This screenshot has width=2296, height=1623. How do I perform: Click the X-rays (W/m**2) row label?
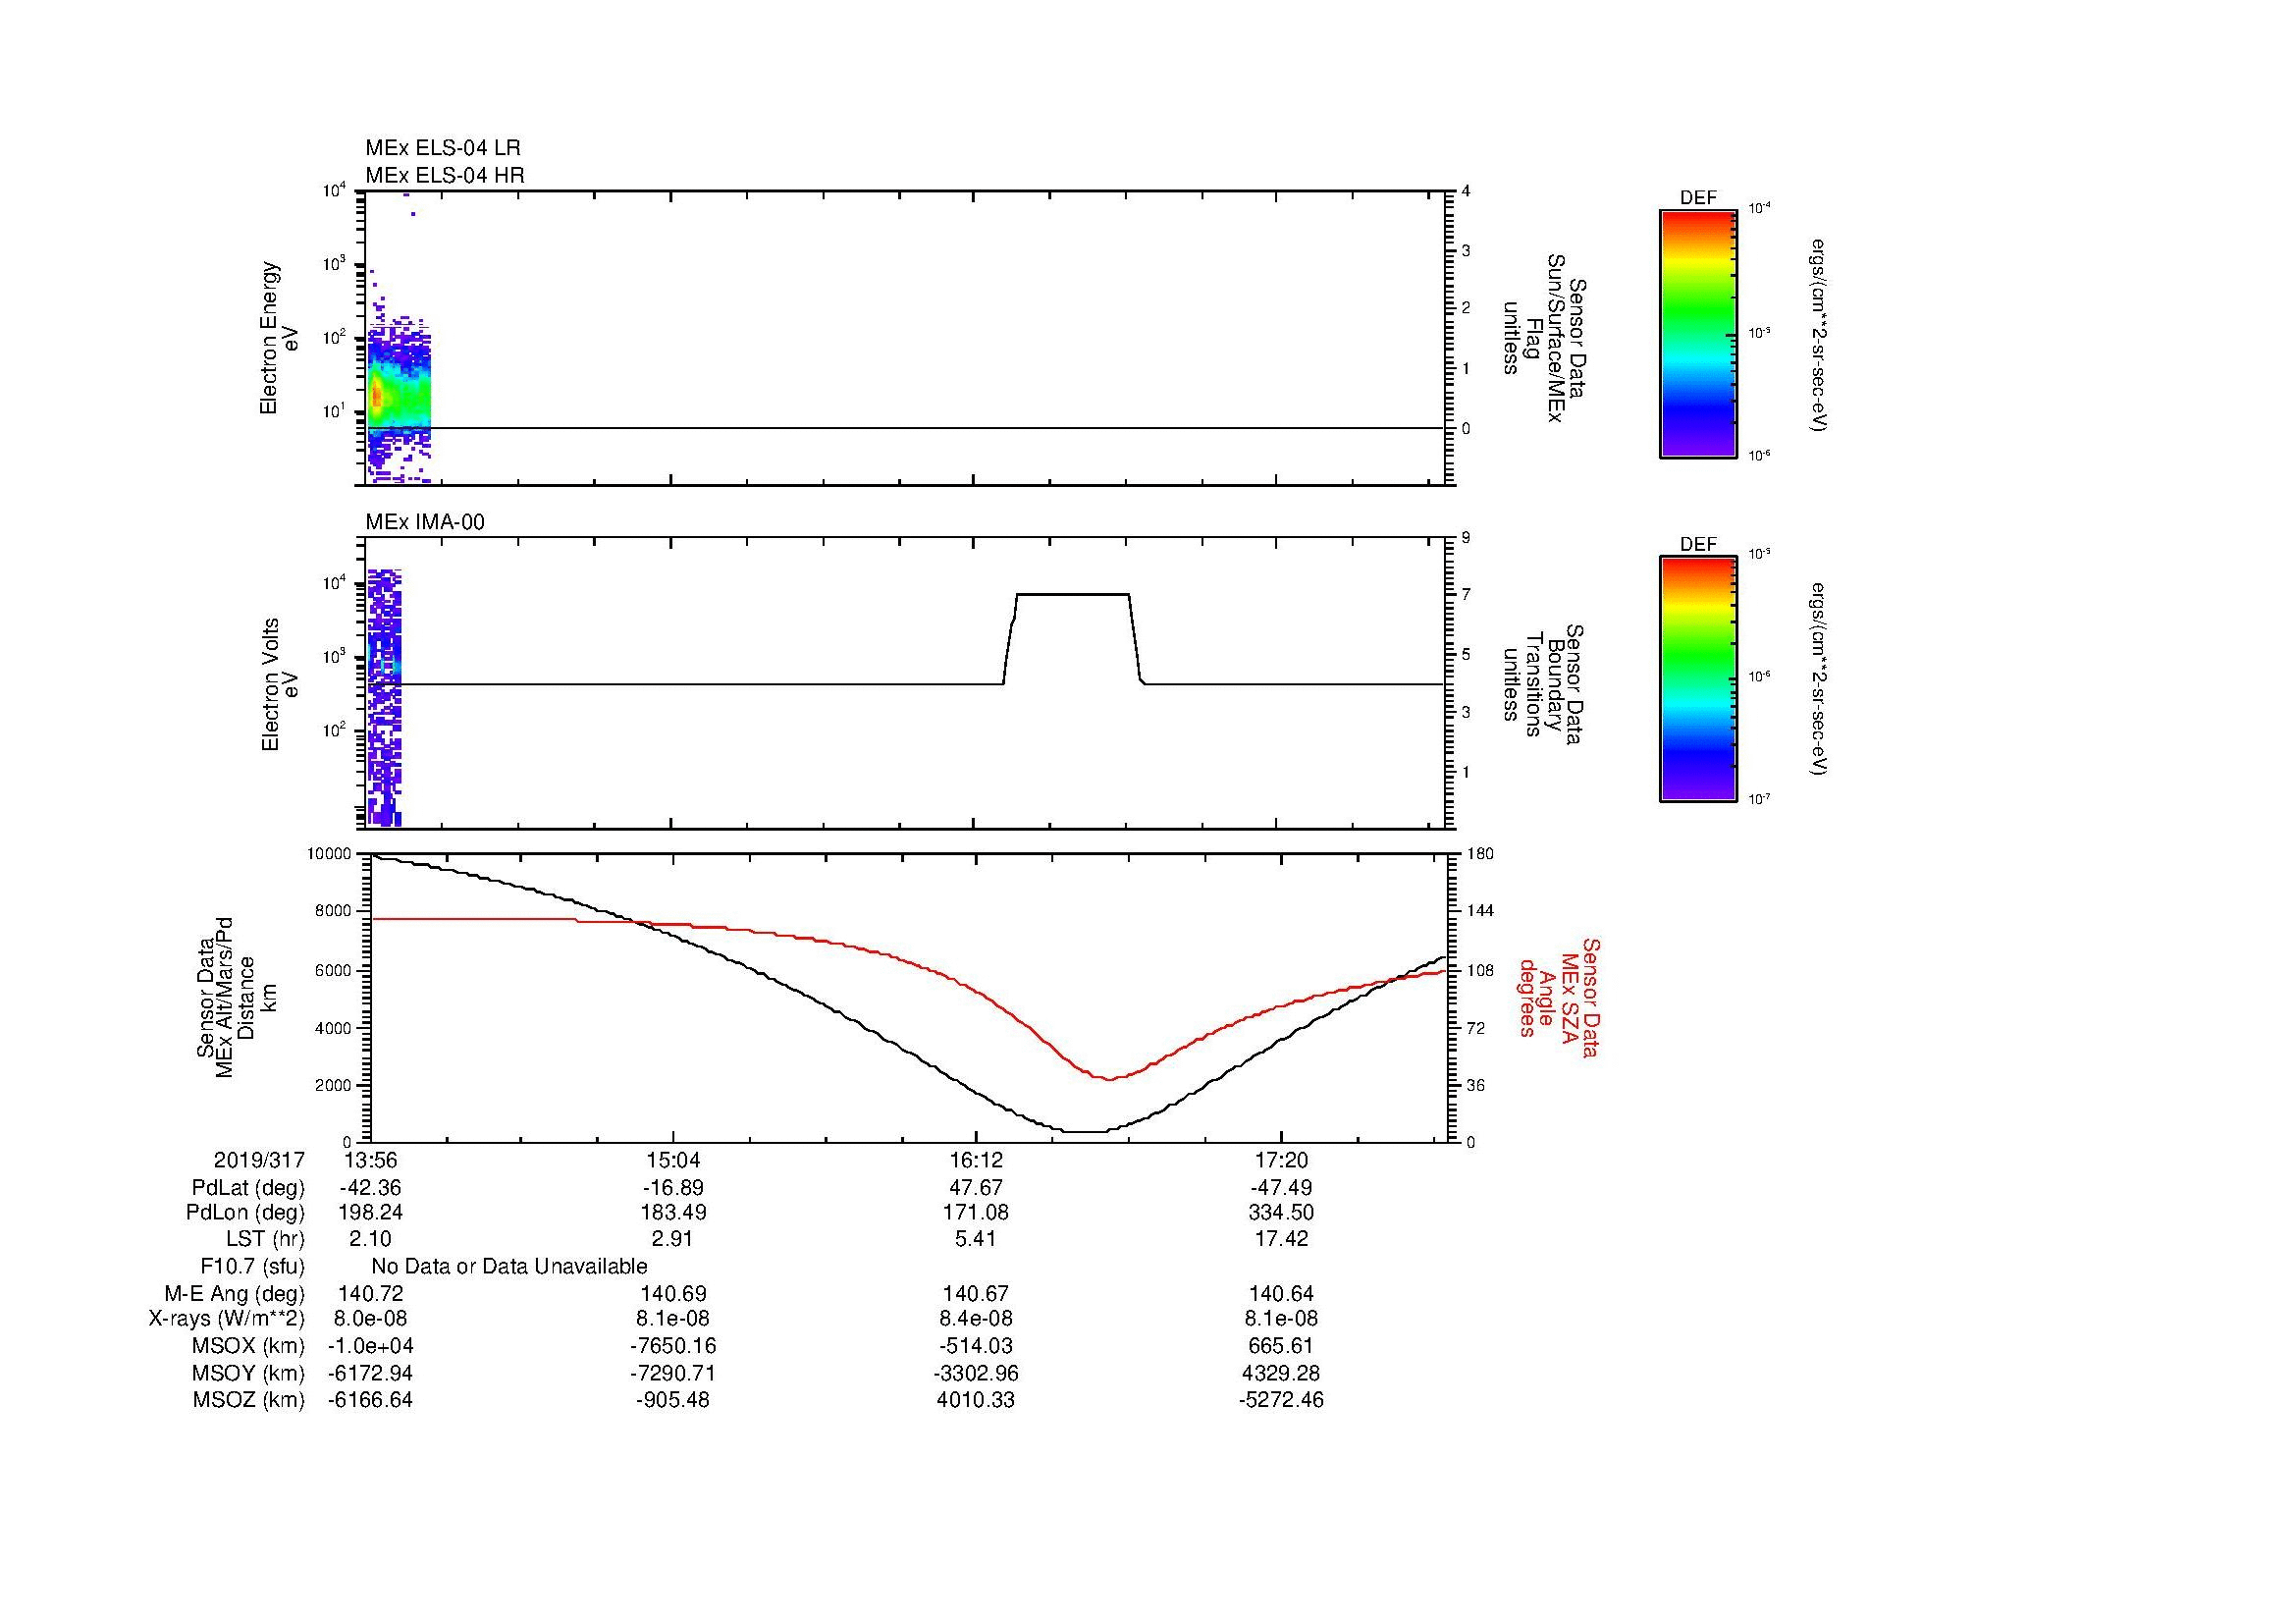click(x=227, y=1319)
